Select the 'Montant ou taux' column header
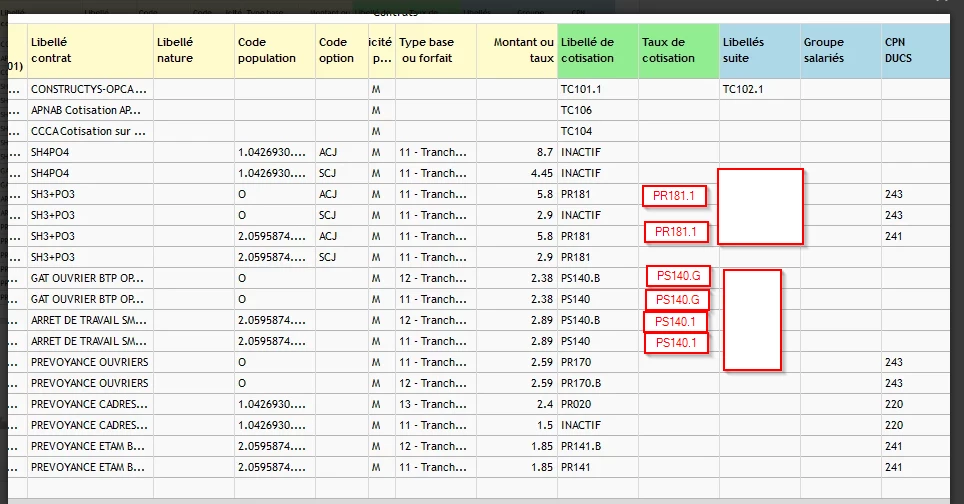Viewport: 964px width, 504px height. pos(517,50)
